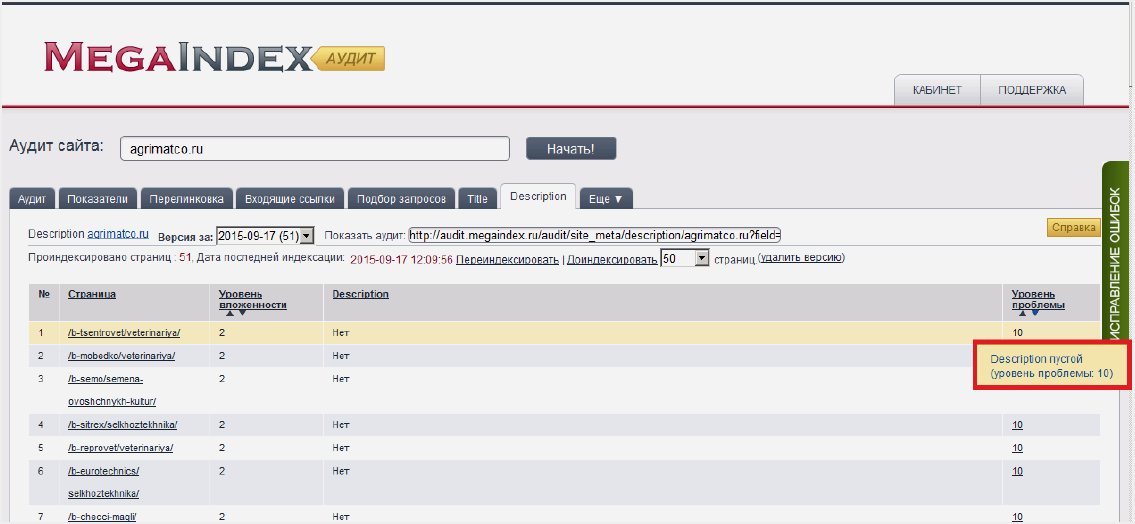This screenshot has width=1135, height=524.
Task: Go to the Title tab
Action: (478, 198)
